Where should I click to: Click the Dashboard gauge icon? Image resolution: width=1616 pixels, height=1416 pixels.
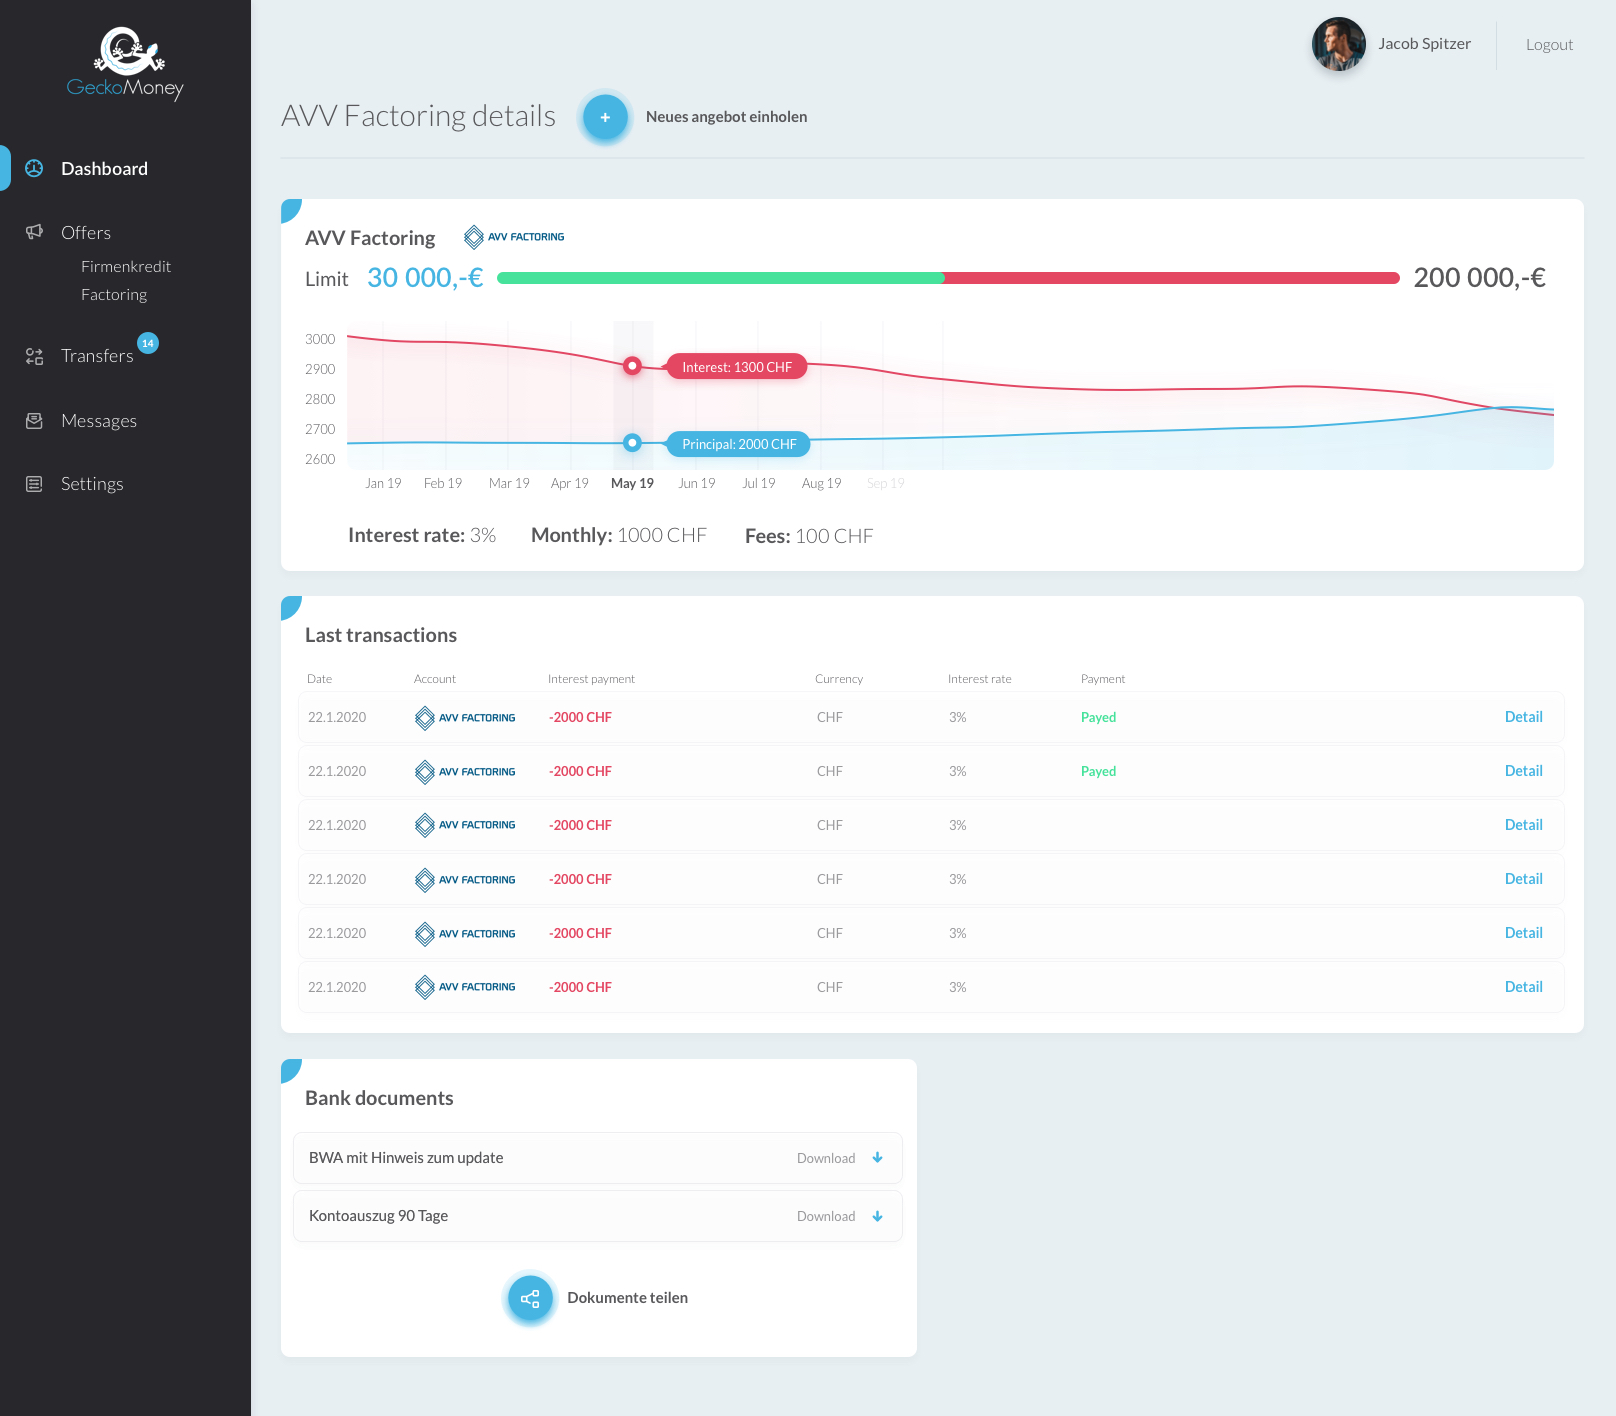click(x=34, y=168)
